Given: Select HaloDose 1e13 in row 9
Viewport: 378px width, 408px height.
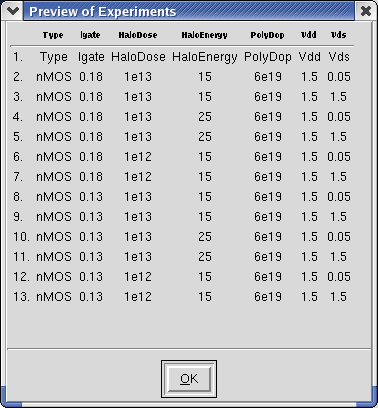Looking at the screenshot, I should (x=138, y=217).
